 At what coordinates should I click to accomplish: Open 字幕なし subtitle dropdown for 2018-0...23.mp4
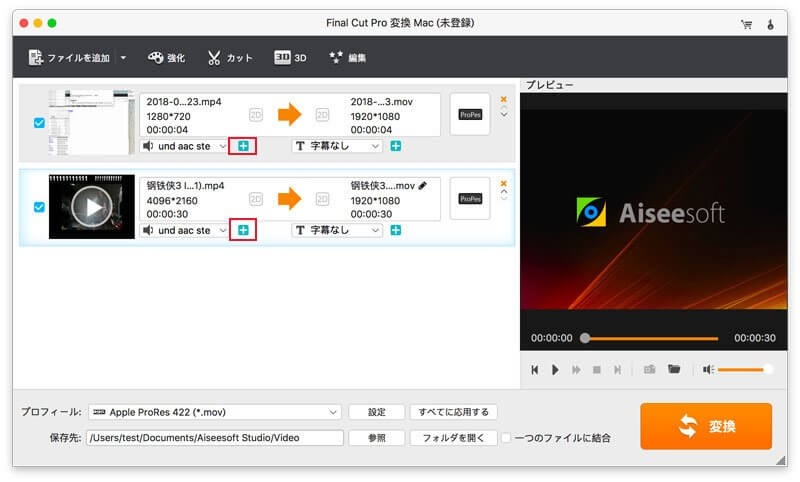point(337,146)
